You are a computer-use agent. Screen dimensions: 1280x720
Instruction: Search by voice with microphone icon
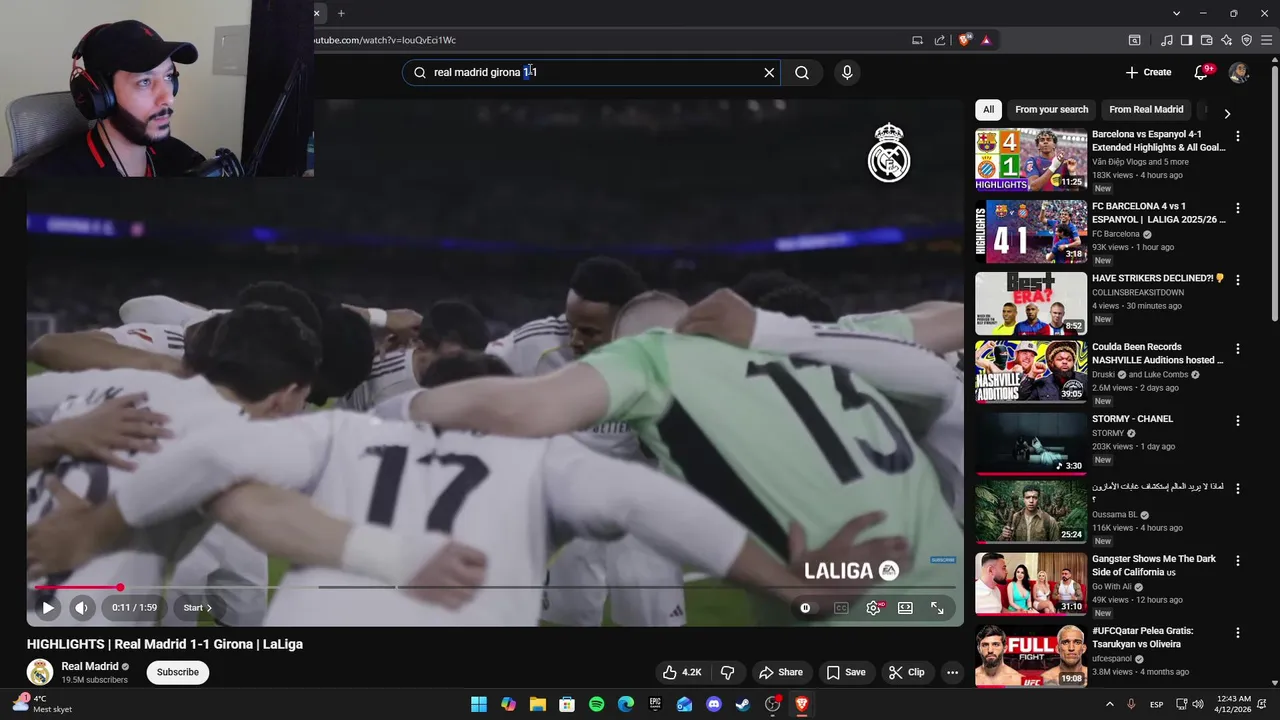(847, 72)
